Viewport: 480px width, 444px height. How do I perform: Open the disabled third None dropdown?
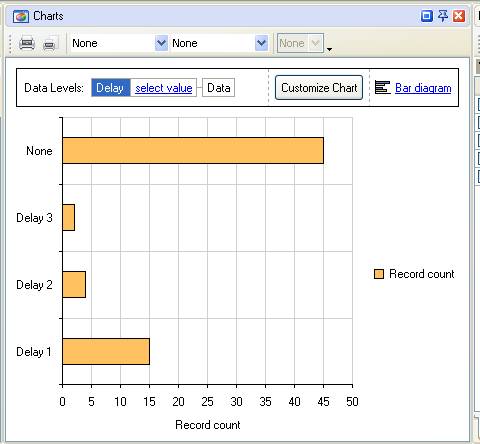(315, 43)
